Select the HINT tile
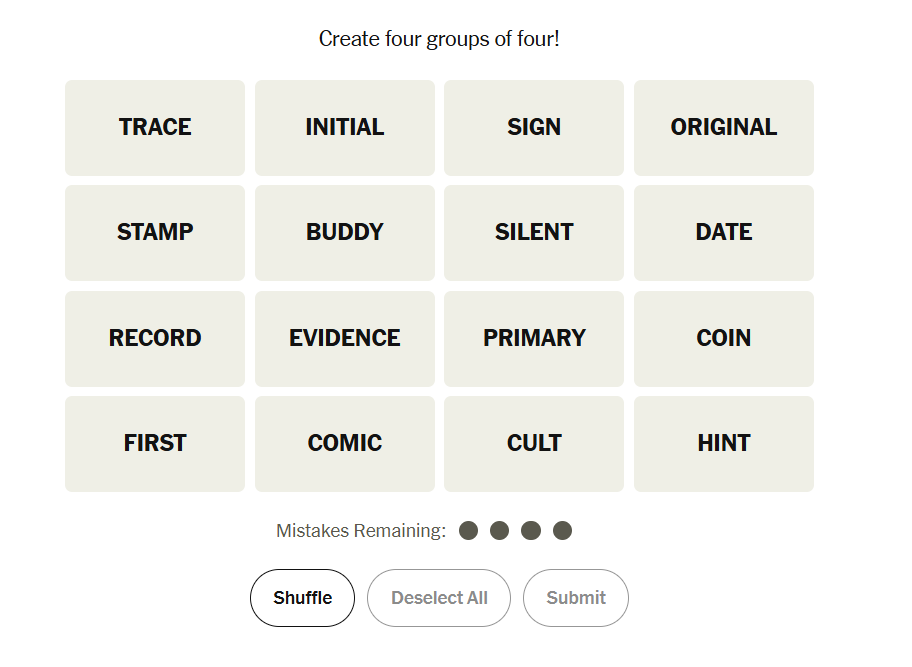This screenshot has width=912, height=667. pos(724,444)
